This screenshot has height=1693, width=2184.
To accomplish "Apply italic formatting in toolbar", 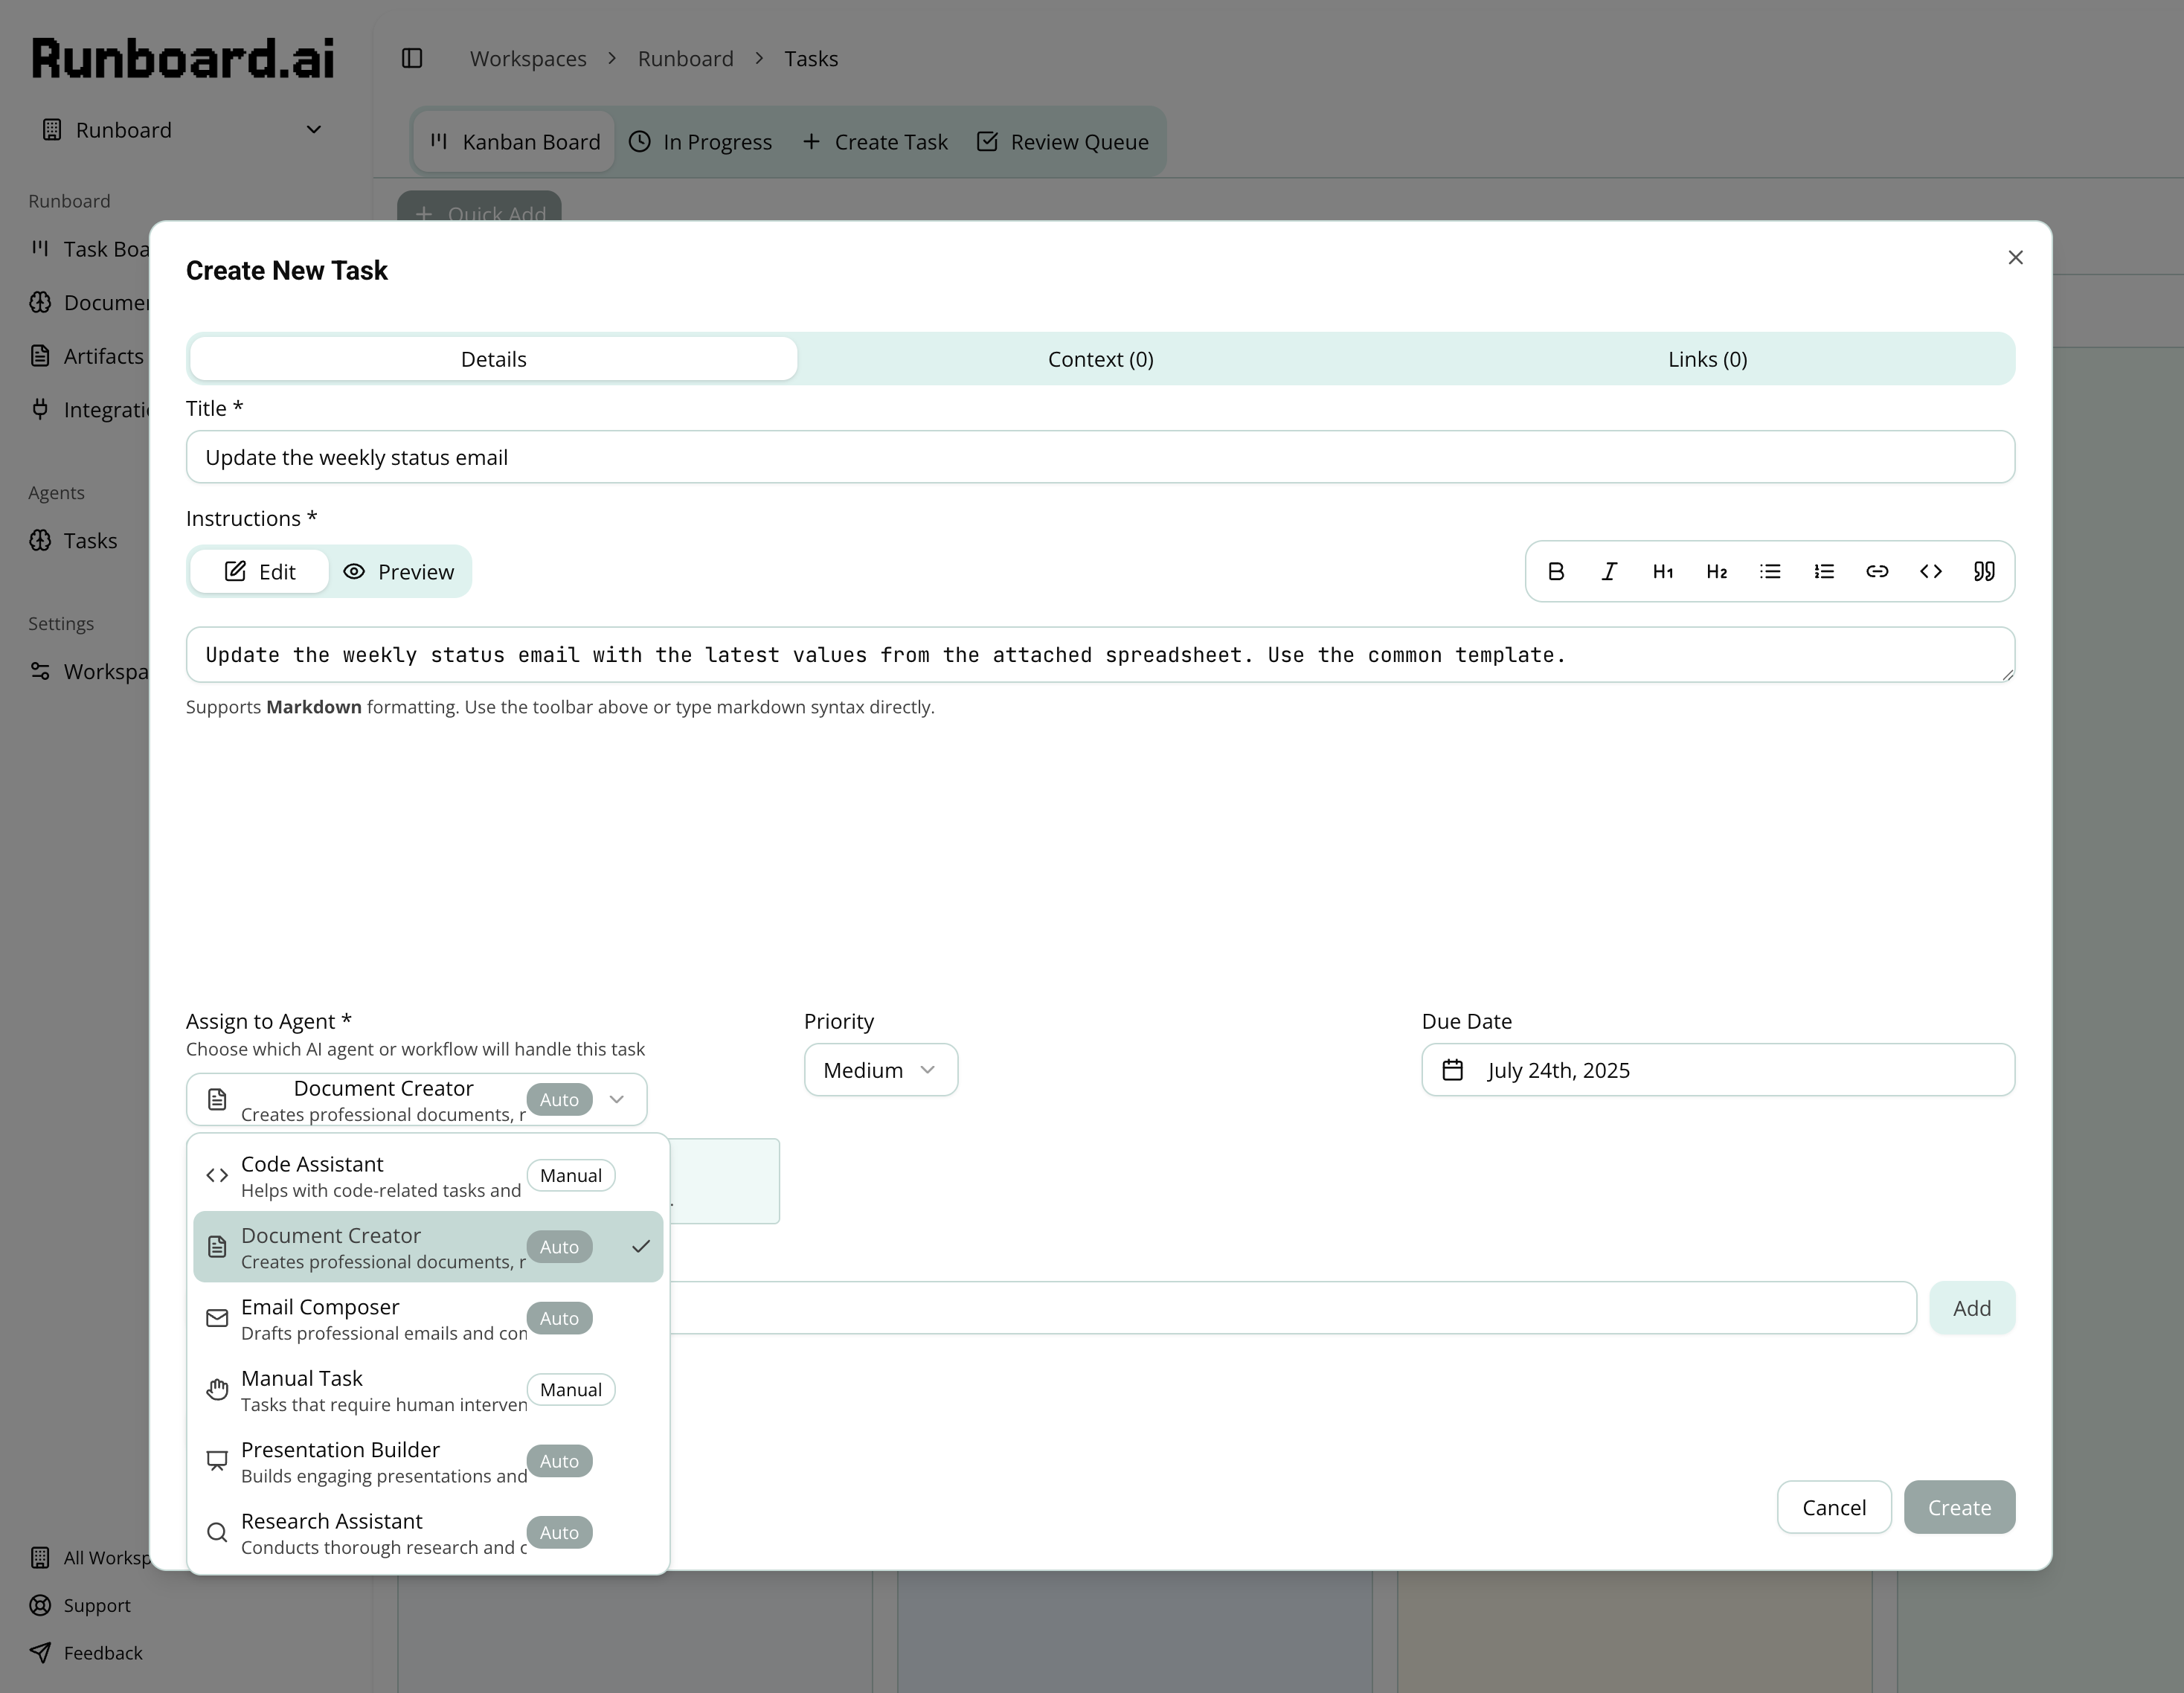I will tap(1609, 571).
